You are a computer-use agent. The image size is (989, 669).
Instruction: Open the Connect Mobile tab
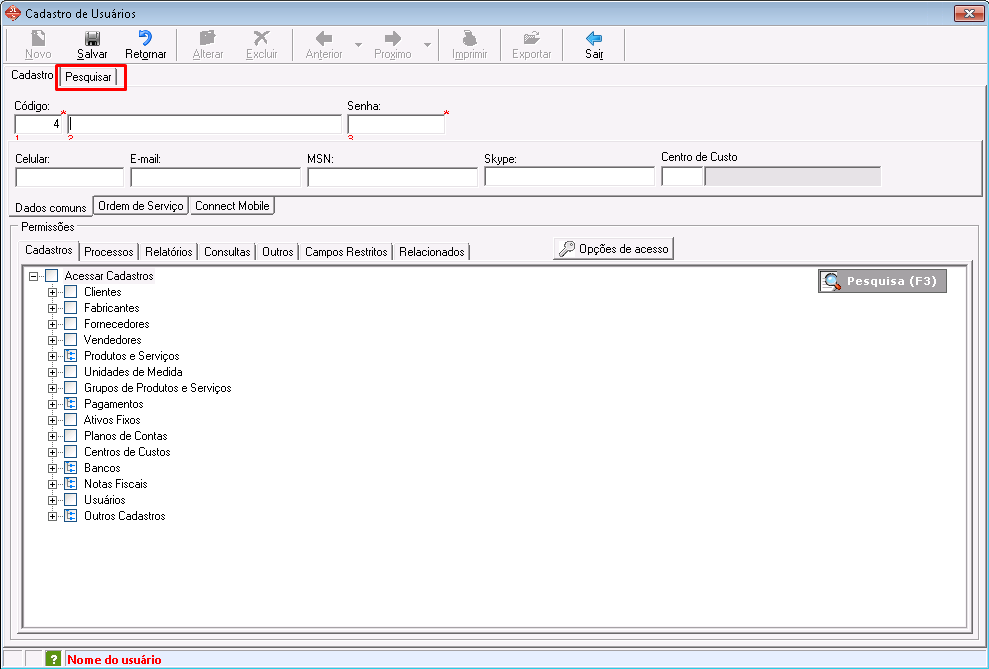(232, 206)
